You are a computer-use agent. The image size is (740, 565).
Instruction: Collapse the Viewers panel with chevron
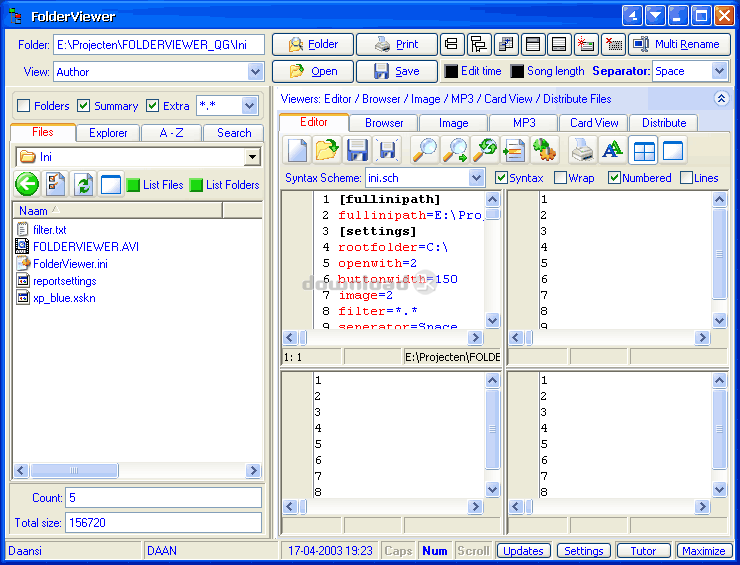point(721,99)
